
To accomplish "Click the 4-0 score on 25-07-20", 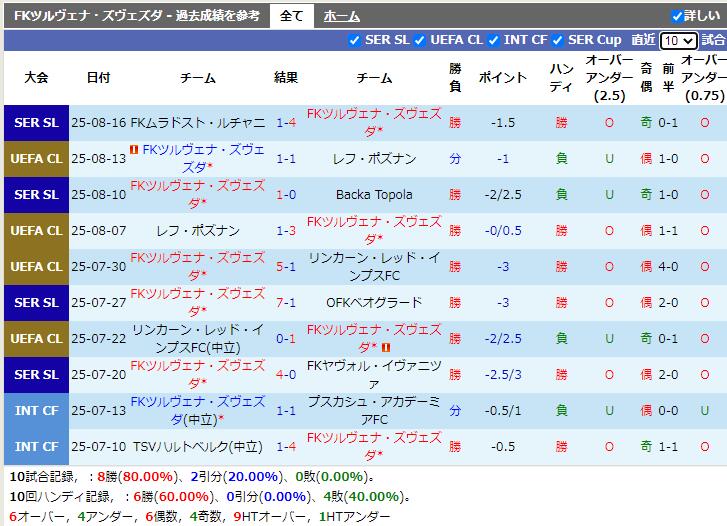I will (286, 375).
